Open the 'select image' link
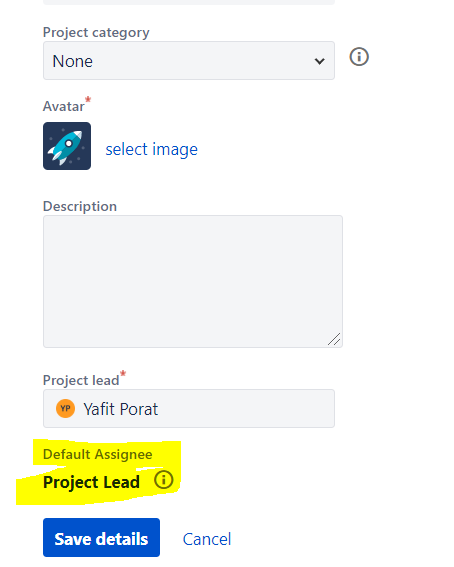 click(151, 149)
